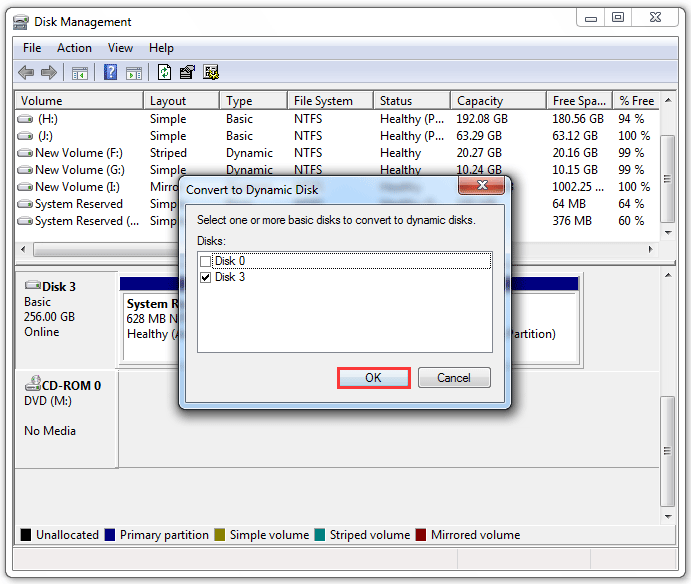Click the horizontal scroll left arrow
This screenshot has height=584, width=691.
click(23, 249)
